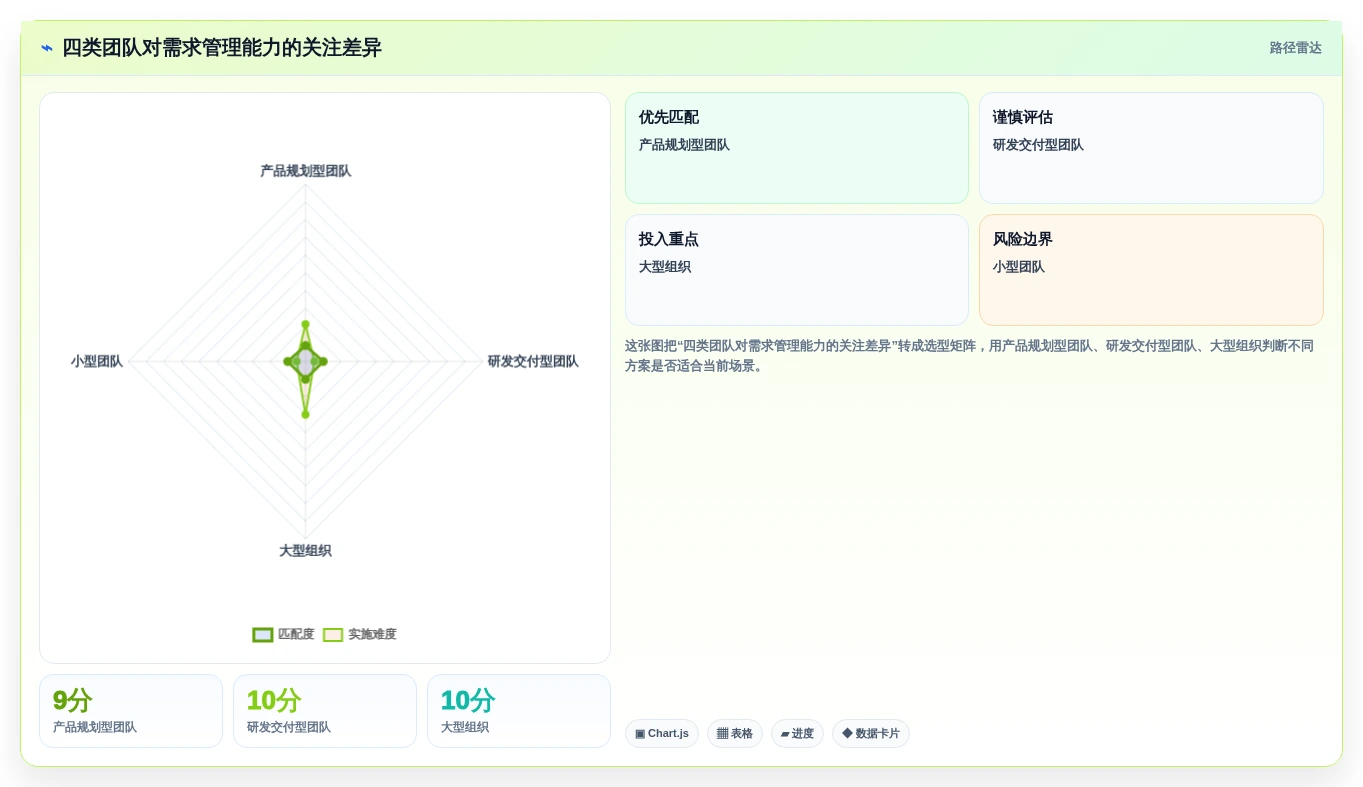This screenshot has width=1363, height=787.
Task: Click the 产品规划型团队 text in 优先匹配 card
Action: 684,145
